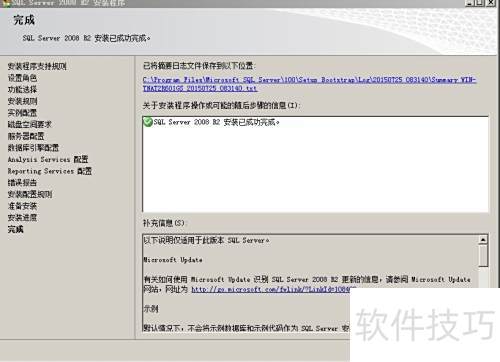
Task: Select step 数据库引擎配置 in sidebar
Action: (33, 148)
